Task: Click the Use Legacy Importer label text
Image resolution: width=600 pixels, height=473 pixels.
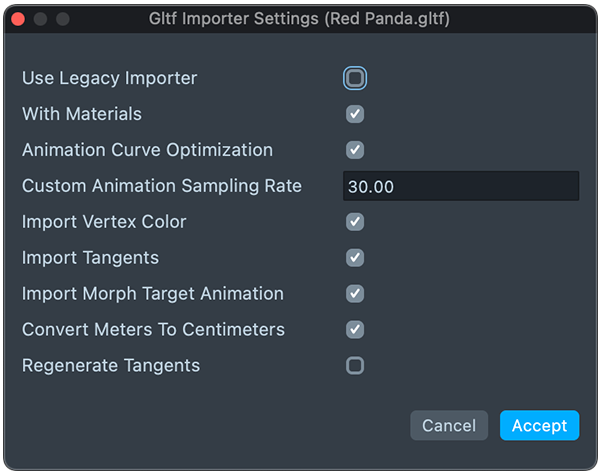Action: tap(110, 78)
